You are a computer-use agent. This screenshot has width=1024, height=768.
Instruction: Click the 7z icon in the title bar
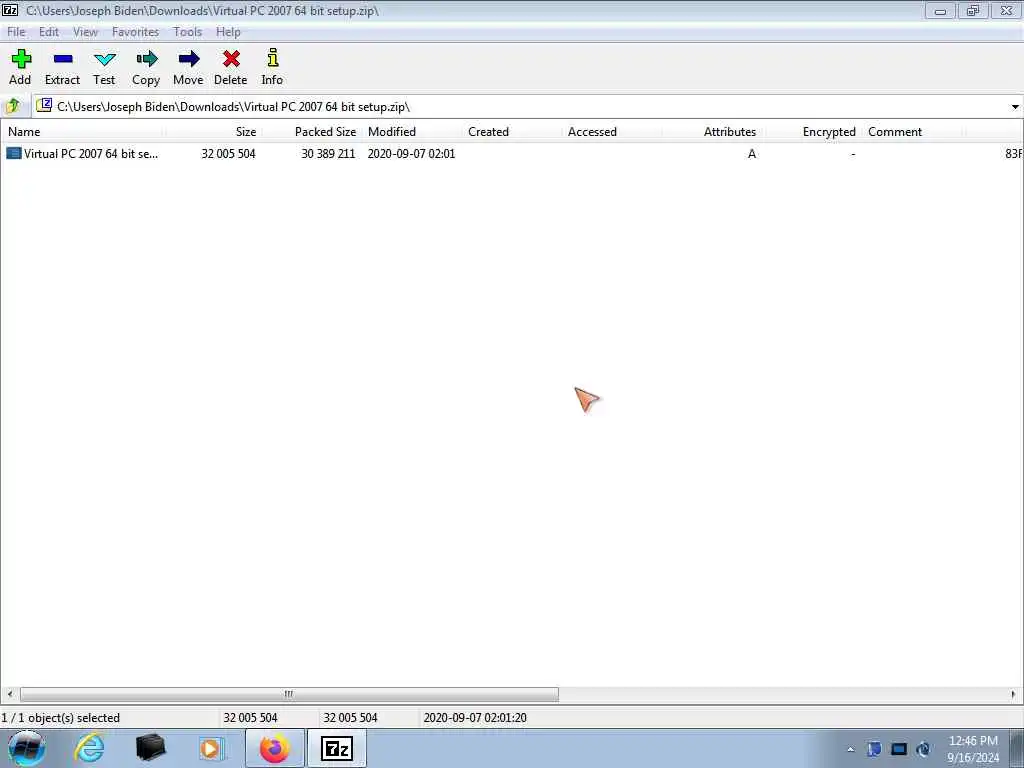click(10, 10)
